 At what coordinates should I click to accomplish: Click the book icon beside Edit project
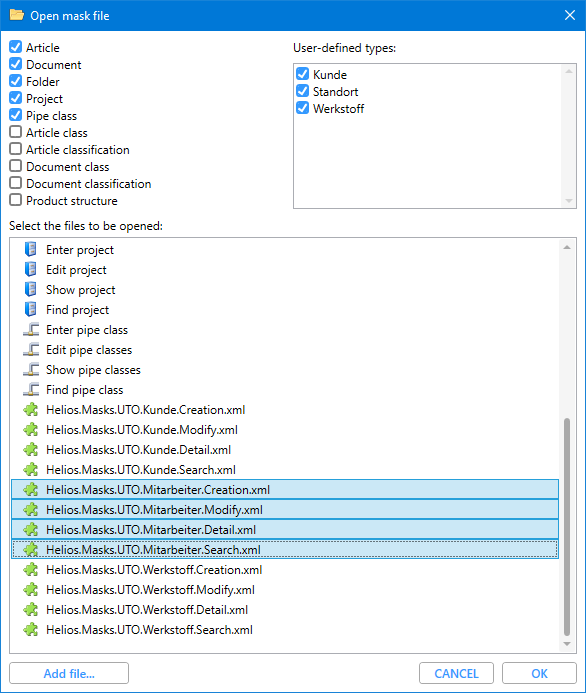pyautogui.click(x=30, y=269)
